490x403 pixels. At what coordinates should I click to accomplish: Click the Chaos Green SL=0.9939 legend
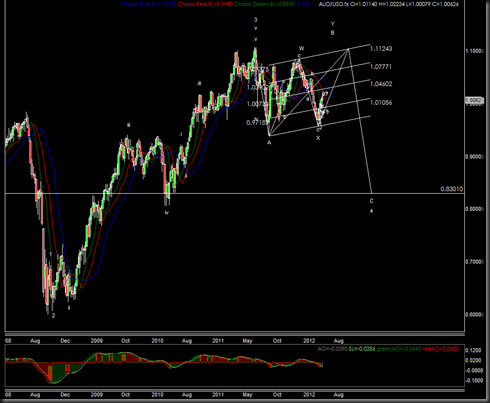pyautogui.click(x=265, y=4)
